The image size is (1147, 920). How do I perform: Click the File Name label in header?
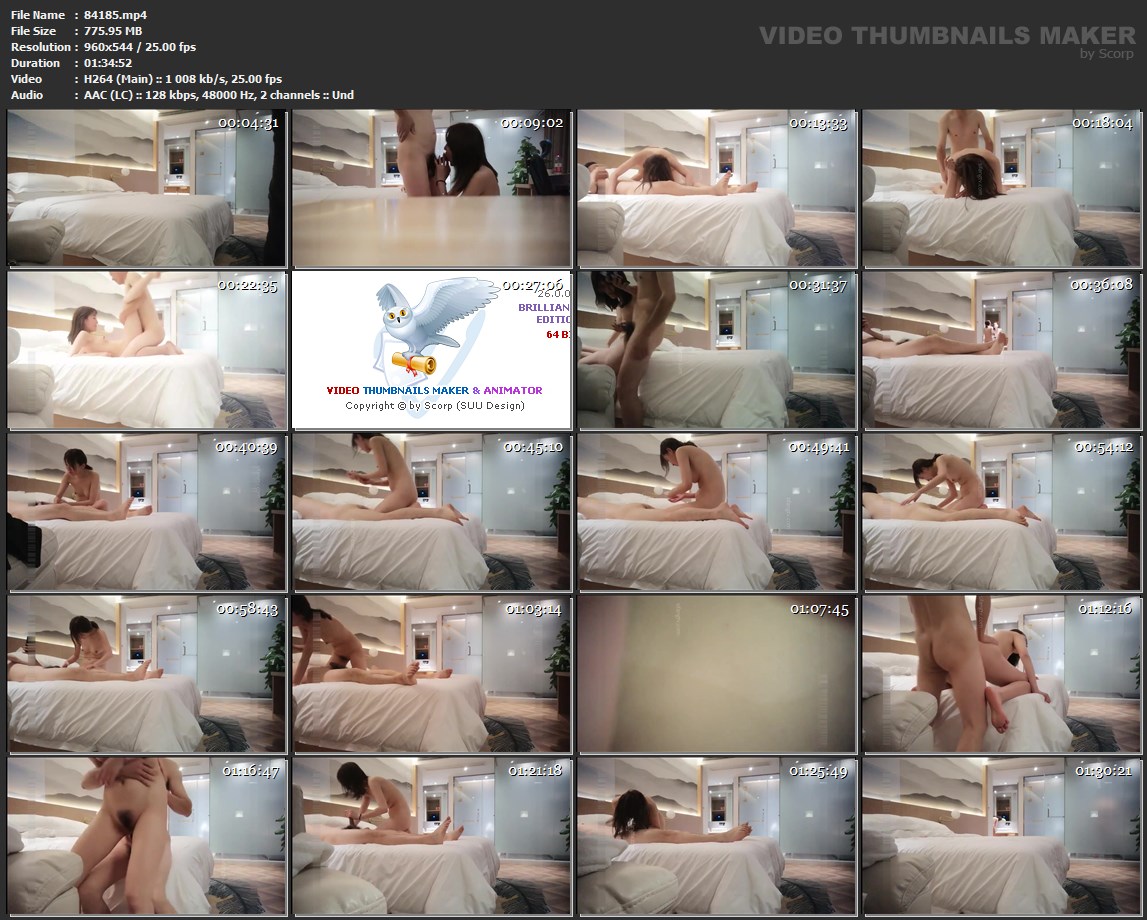tap(38, 15)
